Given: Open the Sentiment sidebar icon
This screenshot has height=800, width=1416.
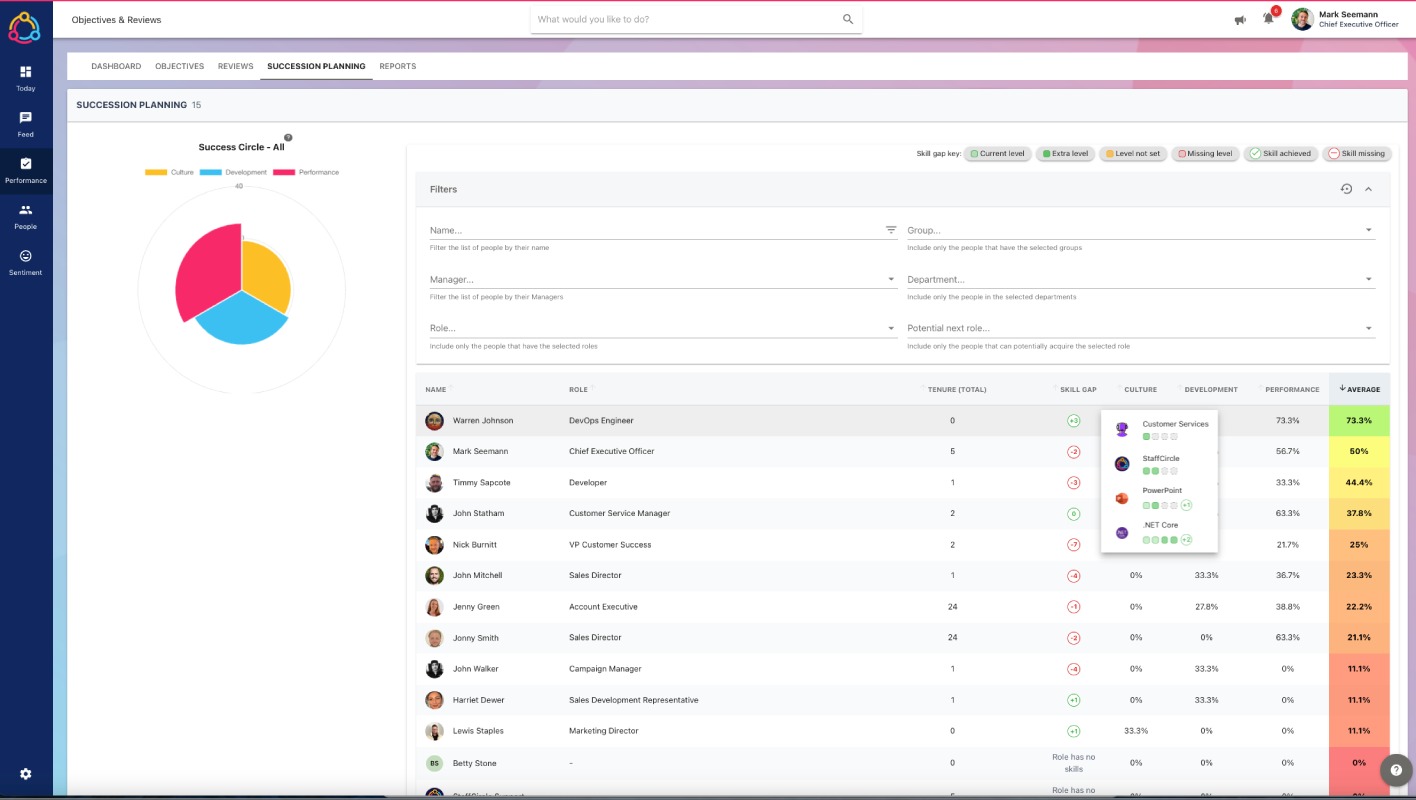Looking at the screenshot, I should click(26, 262).
